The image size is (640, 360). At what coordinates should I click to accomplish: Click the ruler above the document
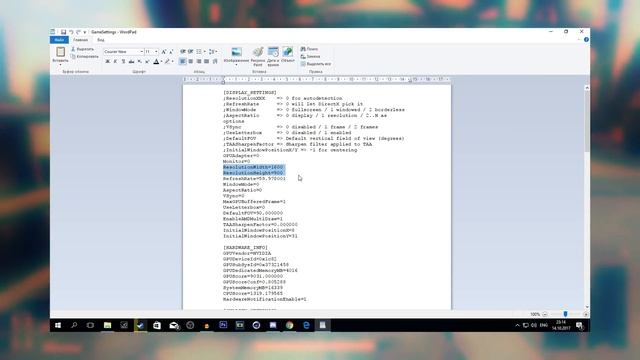[317, 79]
